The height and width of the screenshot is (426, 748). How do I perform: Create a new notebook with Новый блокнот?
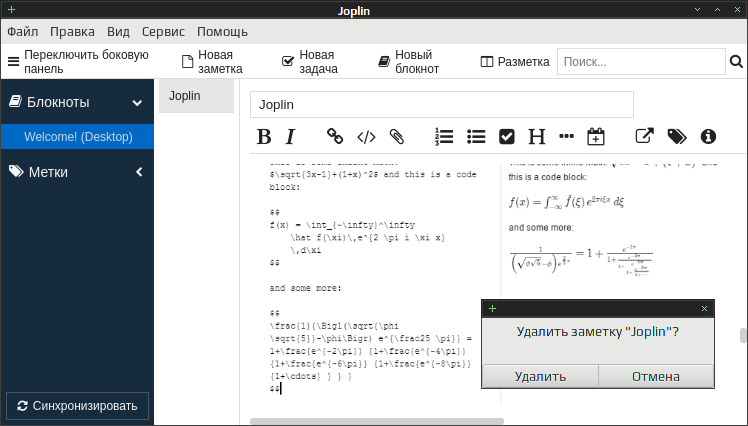point(409,62)
